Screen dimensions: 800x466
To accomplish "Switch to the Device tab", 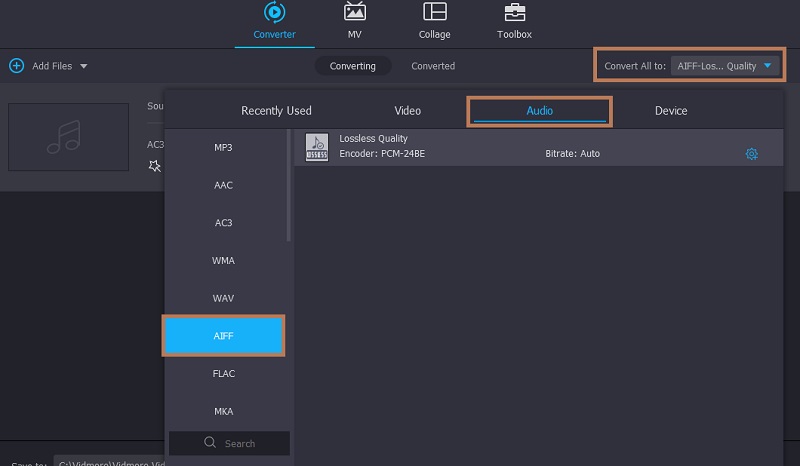I will [x=670, y=111].
